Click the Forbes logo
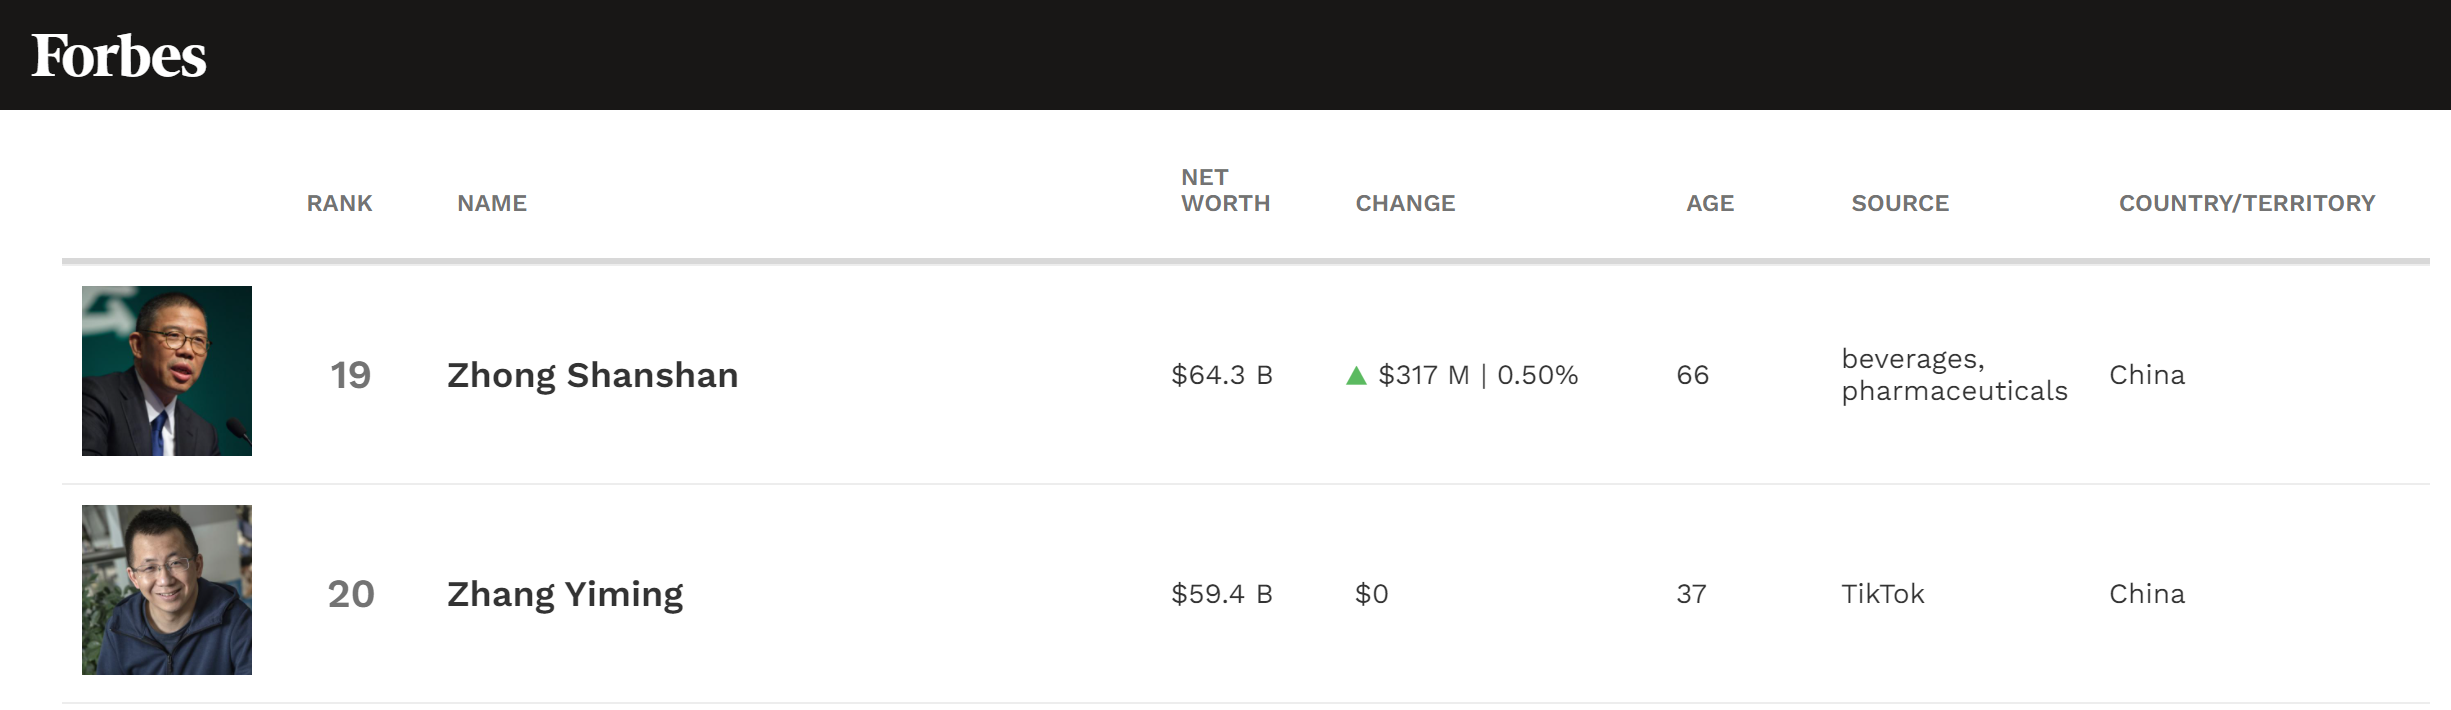Viewport: 2451px width, 710px height. 119,56
